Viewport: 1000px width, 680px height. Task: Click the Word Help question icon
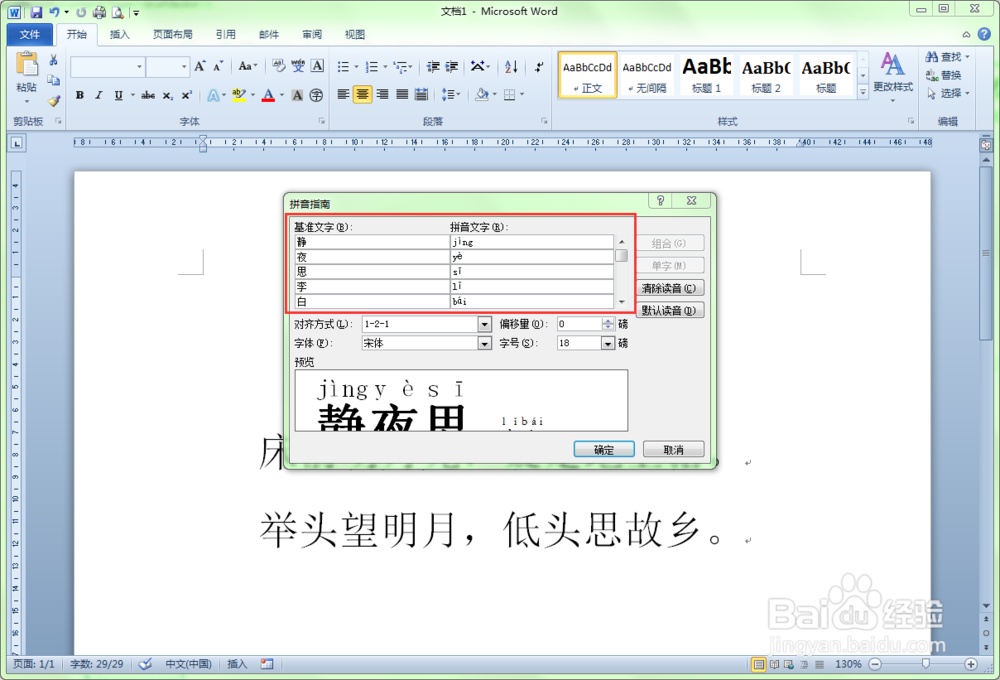[x=984, y=34]
